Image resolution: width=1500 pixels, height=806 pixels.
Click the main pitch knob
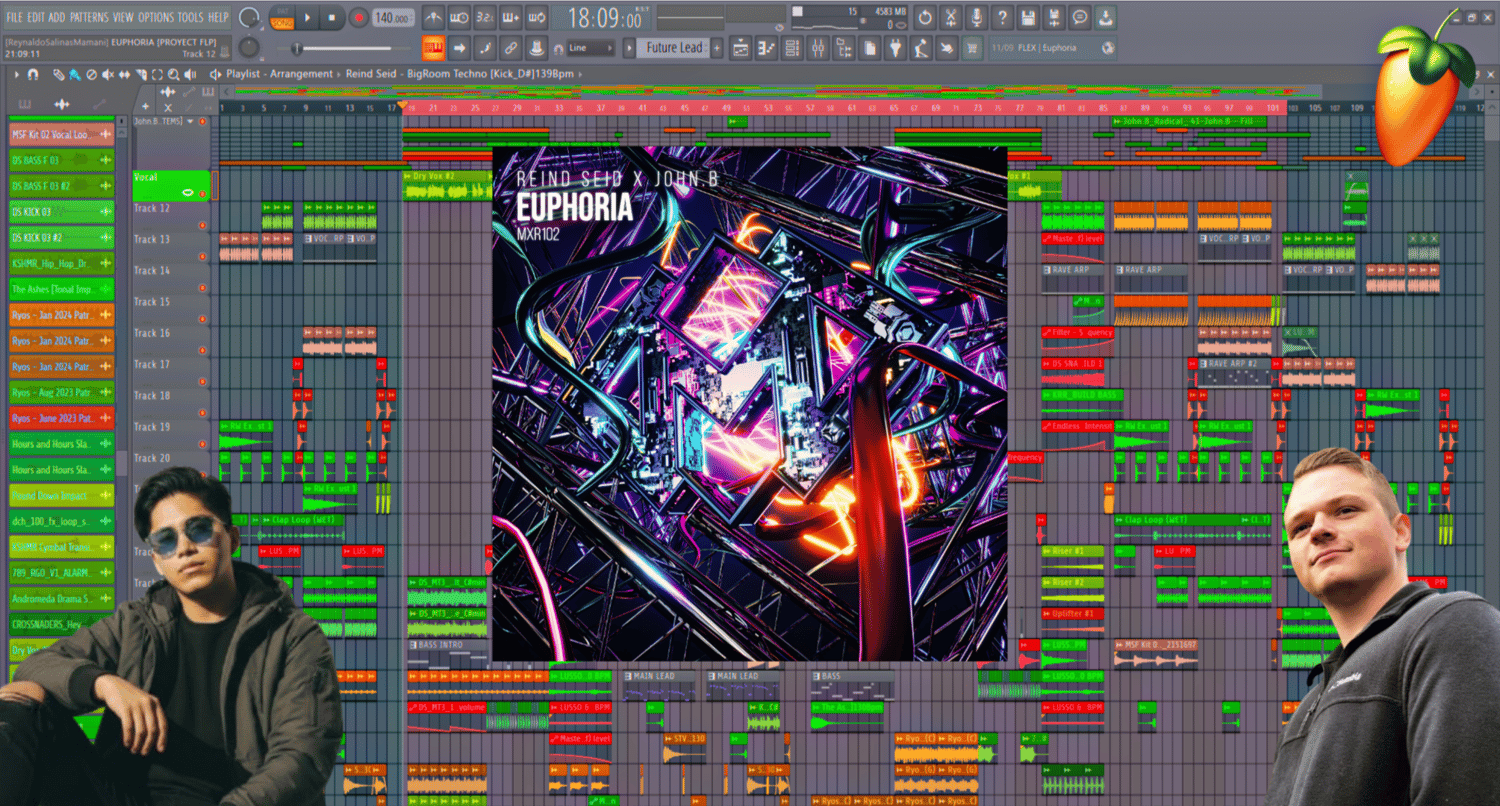point(250,48)
